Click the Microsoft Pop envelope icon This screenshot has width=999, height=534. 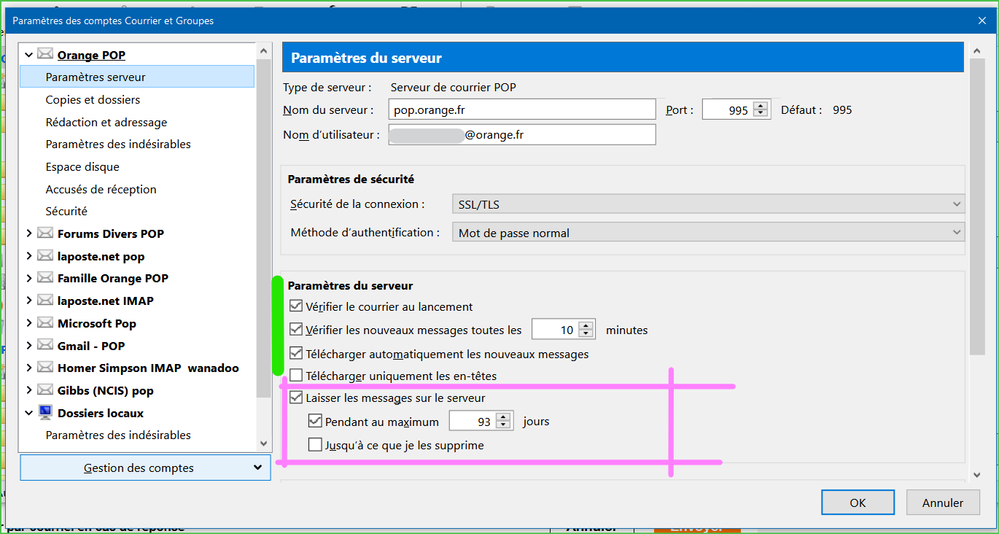point(45,323)
